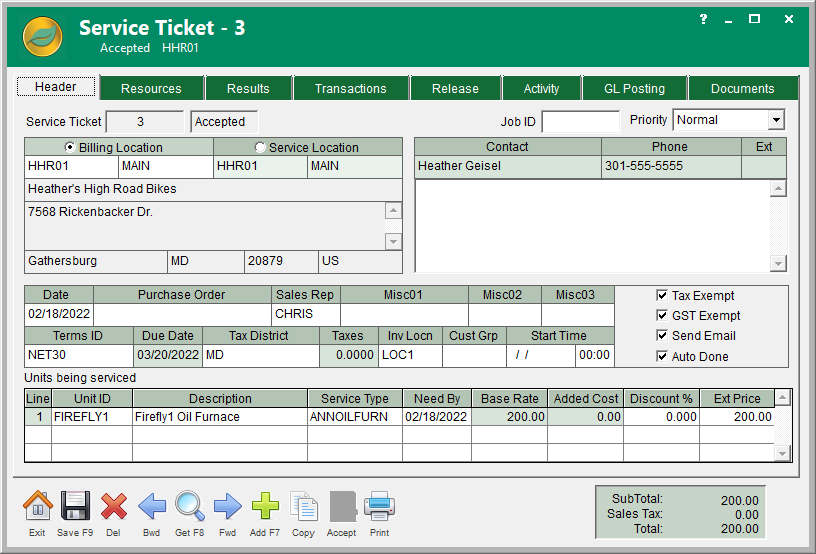Click the zip code 20879 field
The width and height of the screenshot is (816, 554).
(281, 261)
